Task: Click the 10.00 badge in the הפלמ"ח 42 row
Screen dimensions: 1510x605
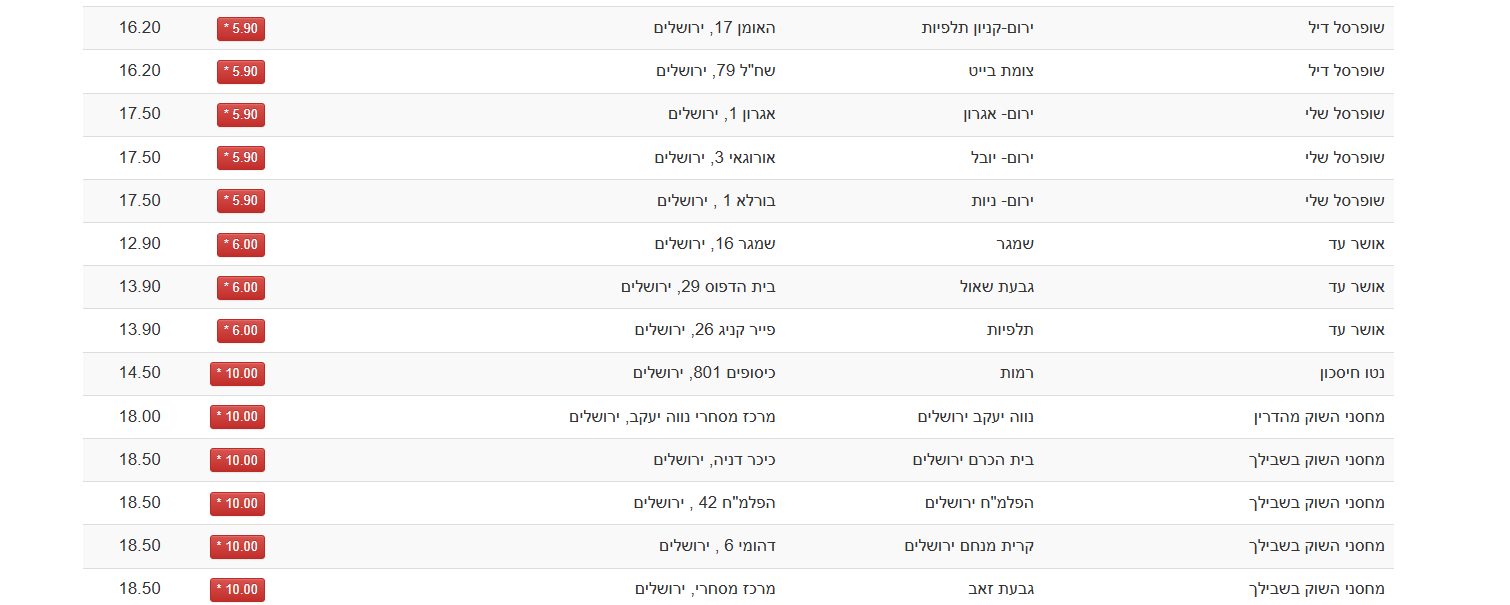Action: point(237,503)
